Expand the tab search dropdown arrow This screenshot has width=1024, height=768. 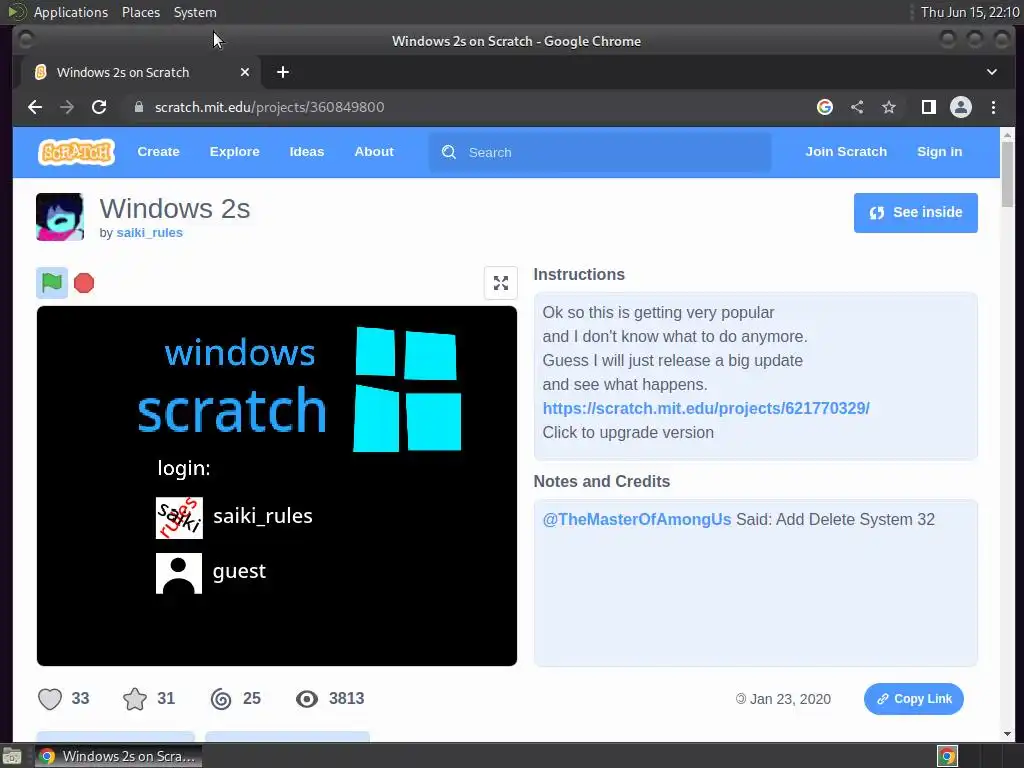coord(991,72)
